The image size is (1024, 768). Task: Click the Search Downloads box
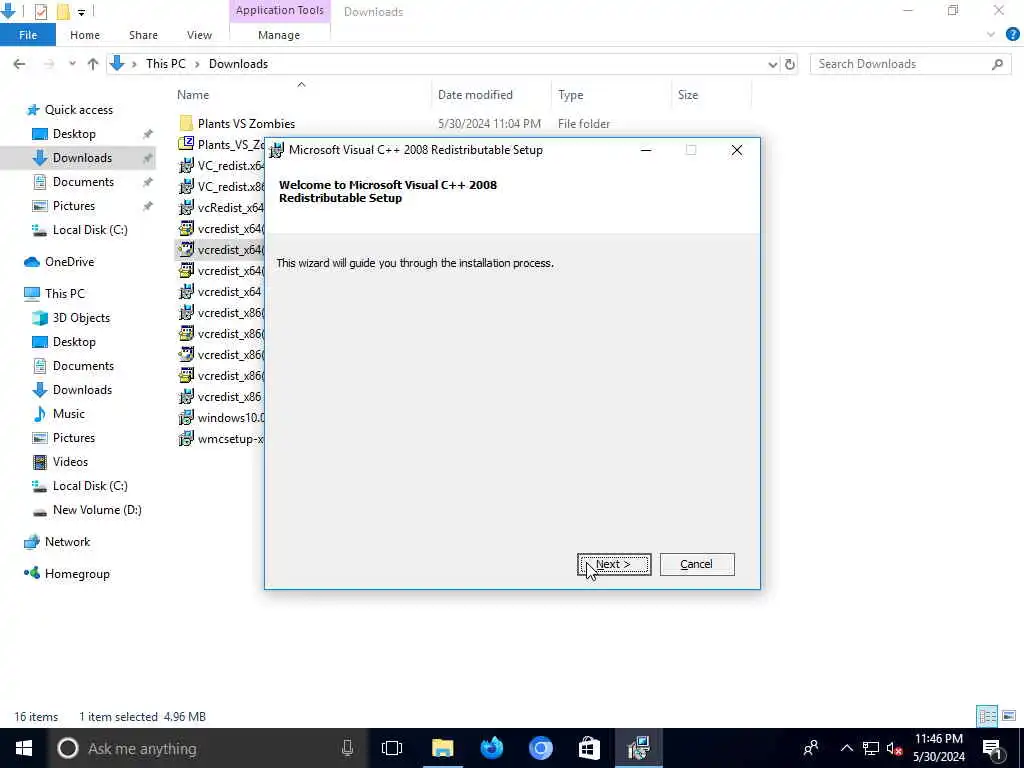[x=910, y=64]
